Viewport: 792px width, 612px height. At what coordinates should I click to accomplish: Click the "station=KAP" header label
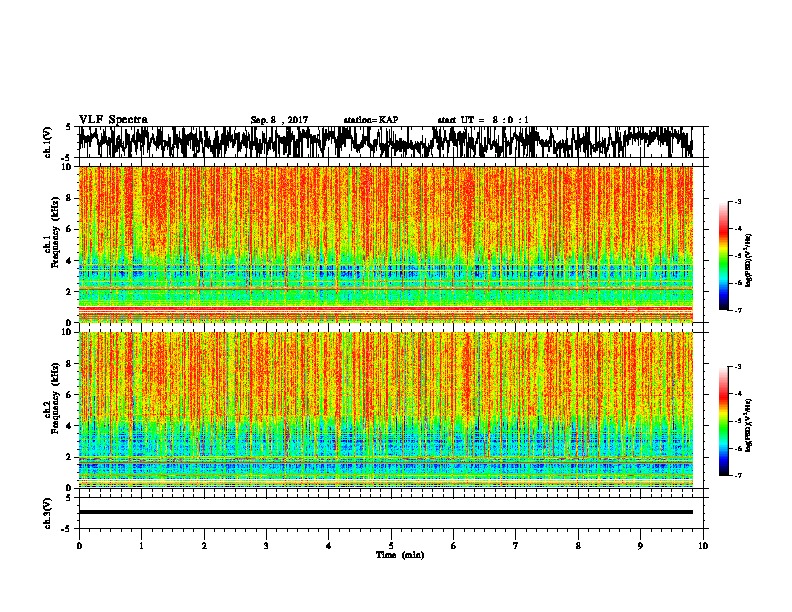pos(371,120)
